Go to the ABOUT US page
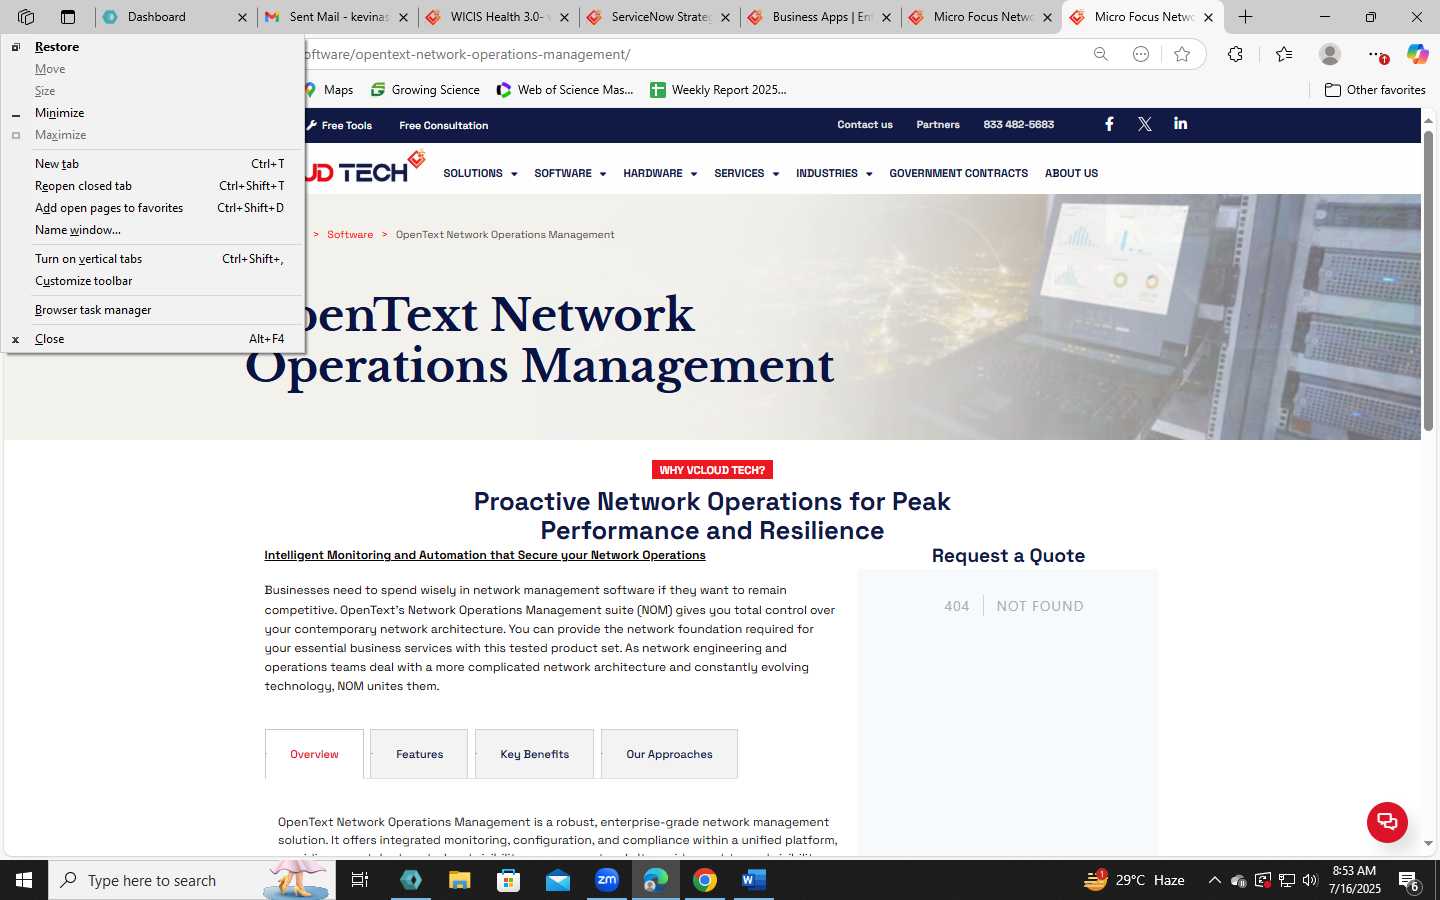The width and height of the screenshot is (1440, 900). (1071, 174)
